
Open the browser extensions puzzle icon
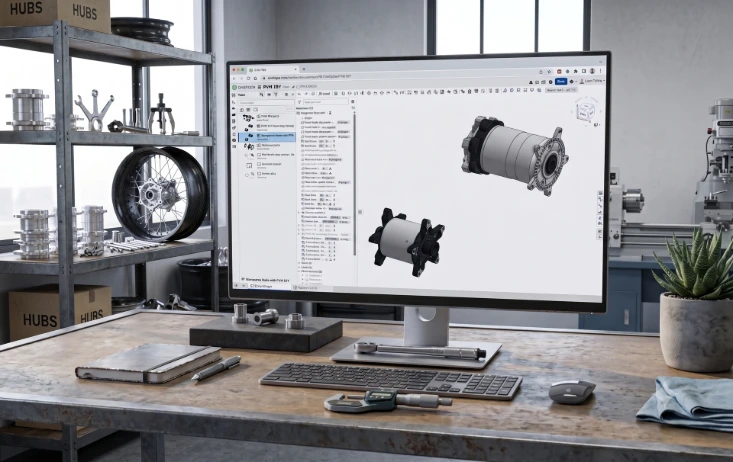tap(575, 72)
